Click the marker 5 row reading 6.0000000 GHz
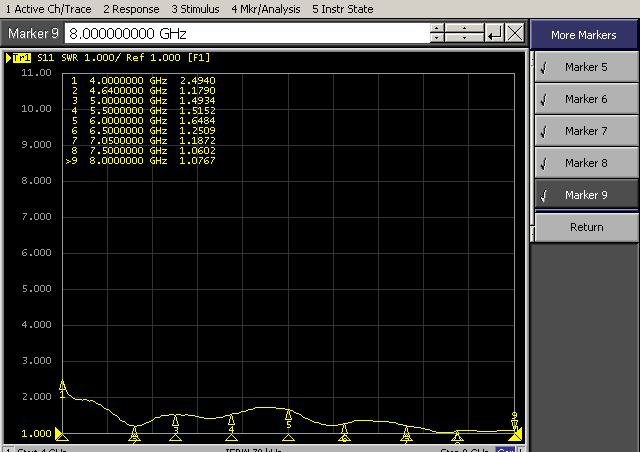640x452 pixels. pos(142,121)
